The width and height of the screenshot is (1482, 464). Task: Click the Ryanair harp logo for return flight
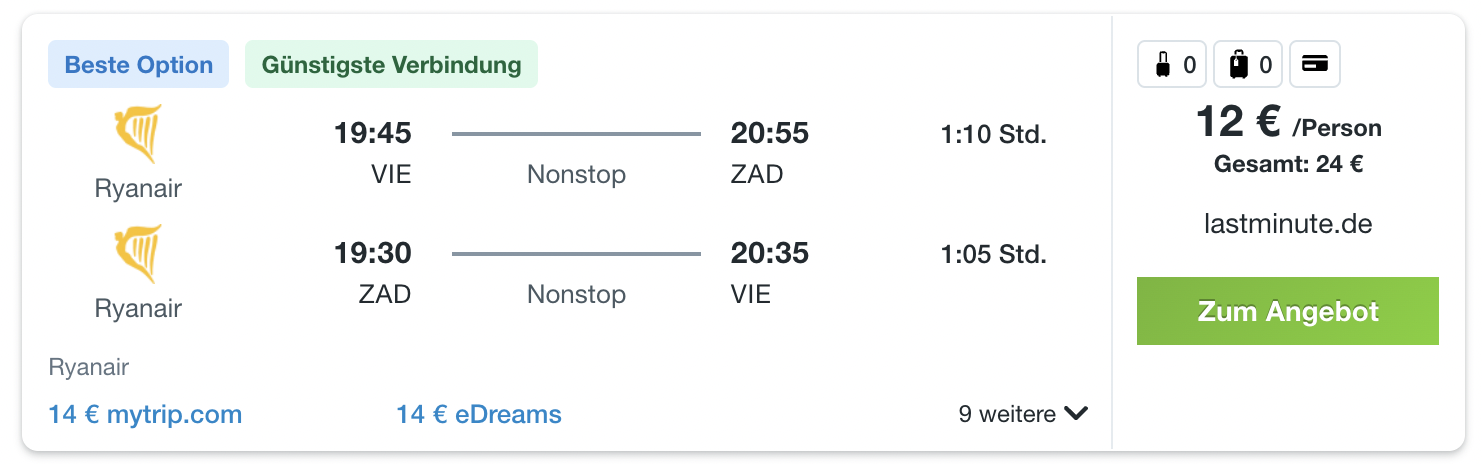138,254
